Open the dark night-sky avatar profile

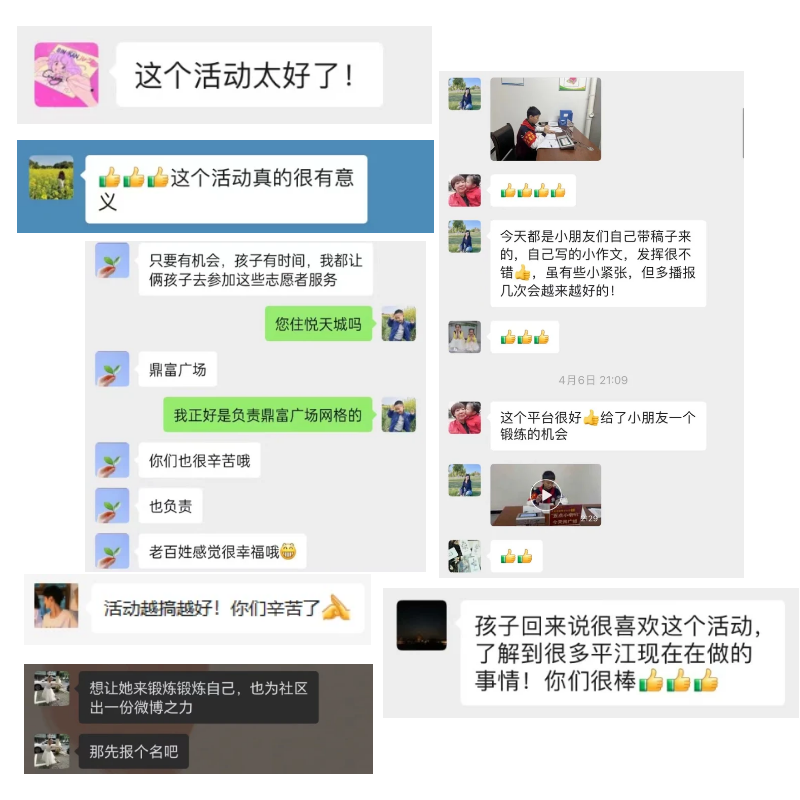[x=421, y=625]
